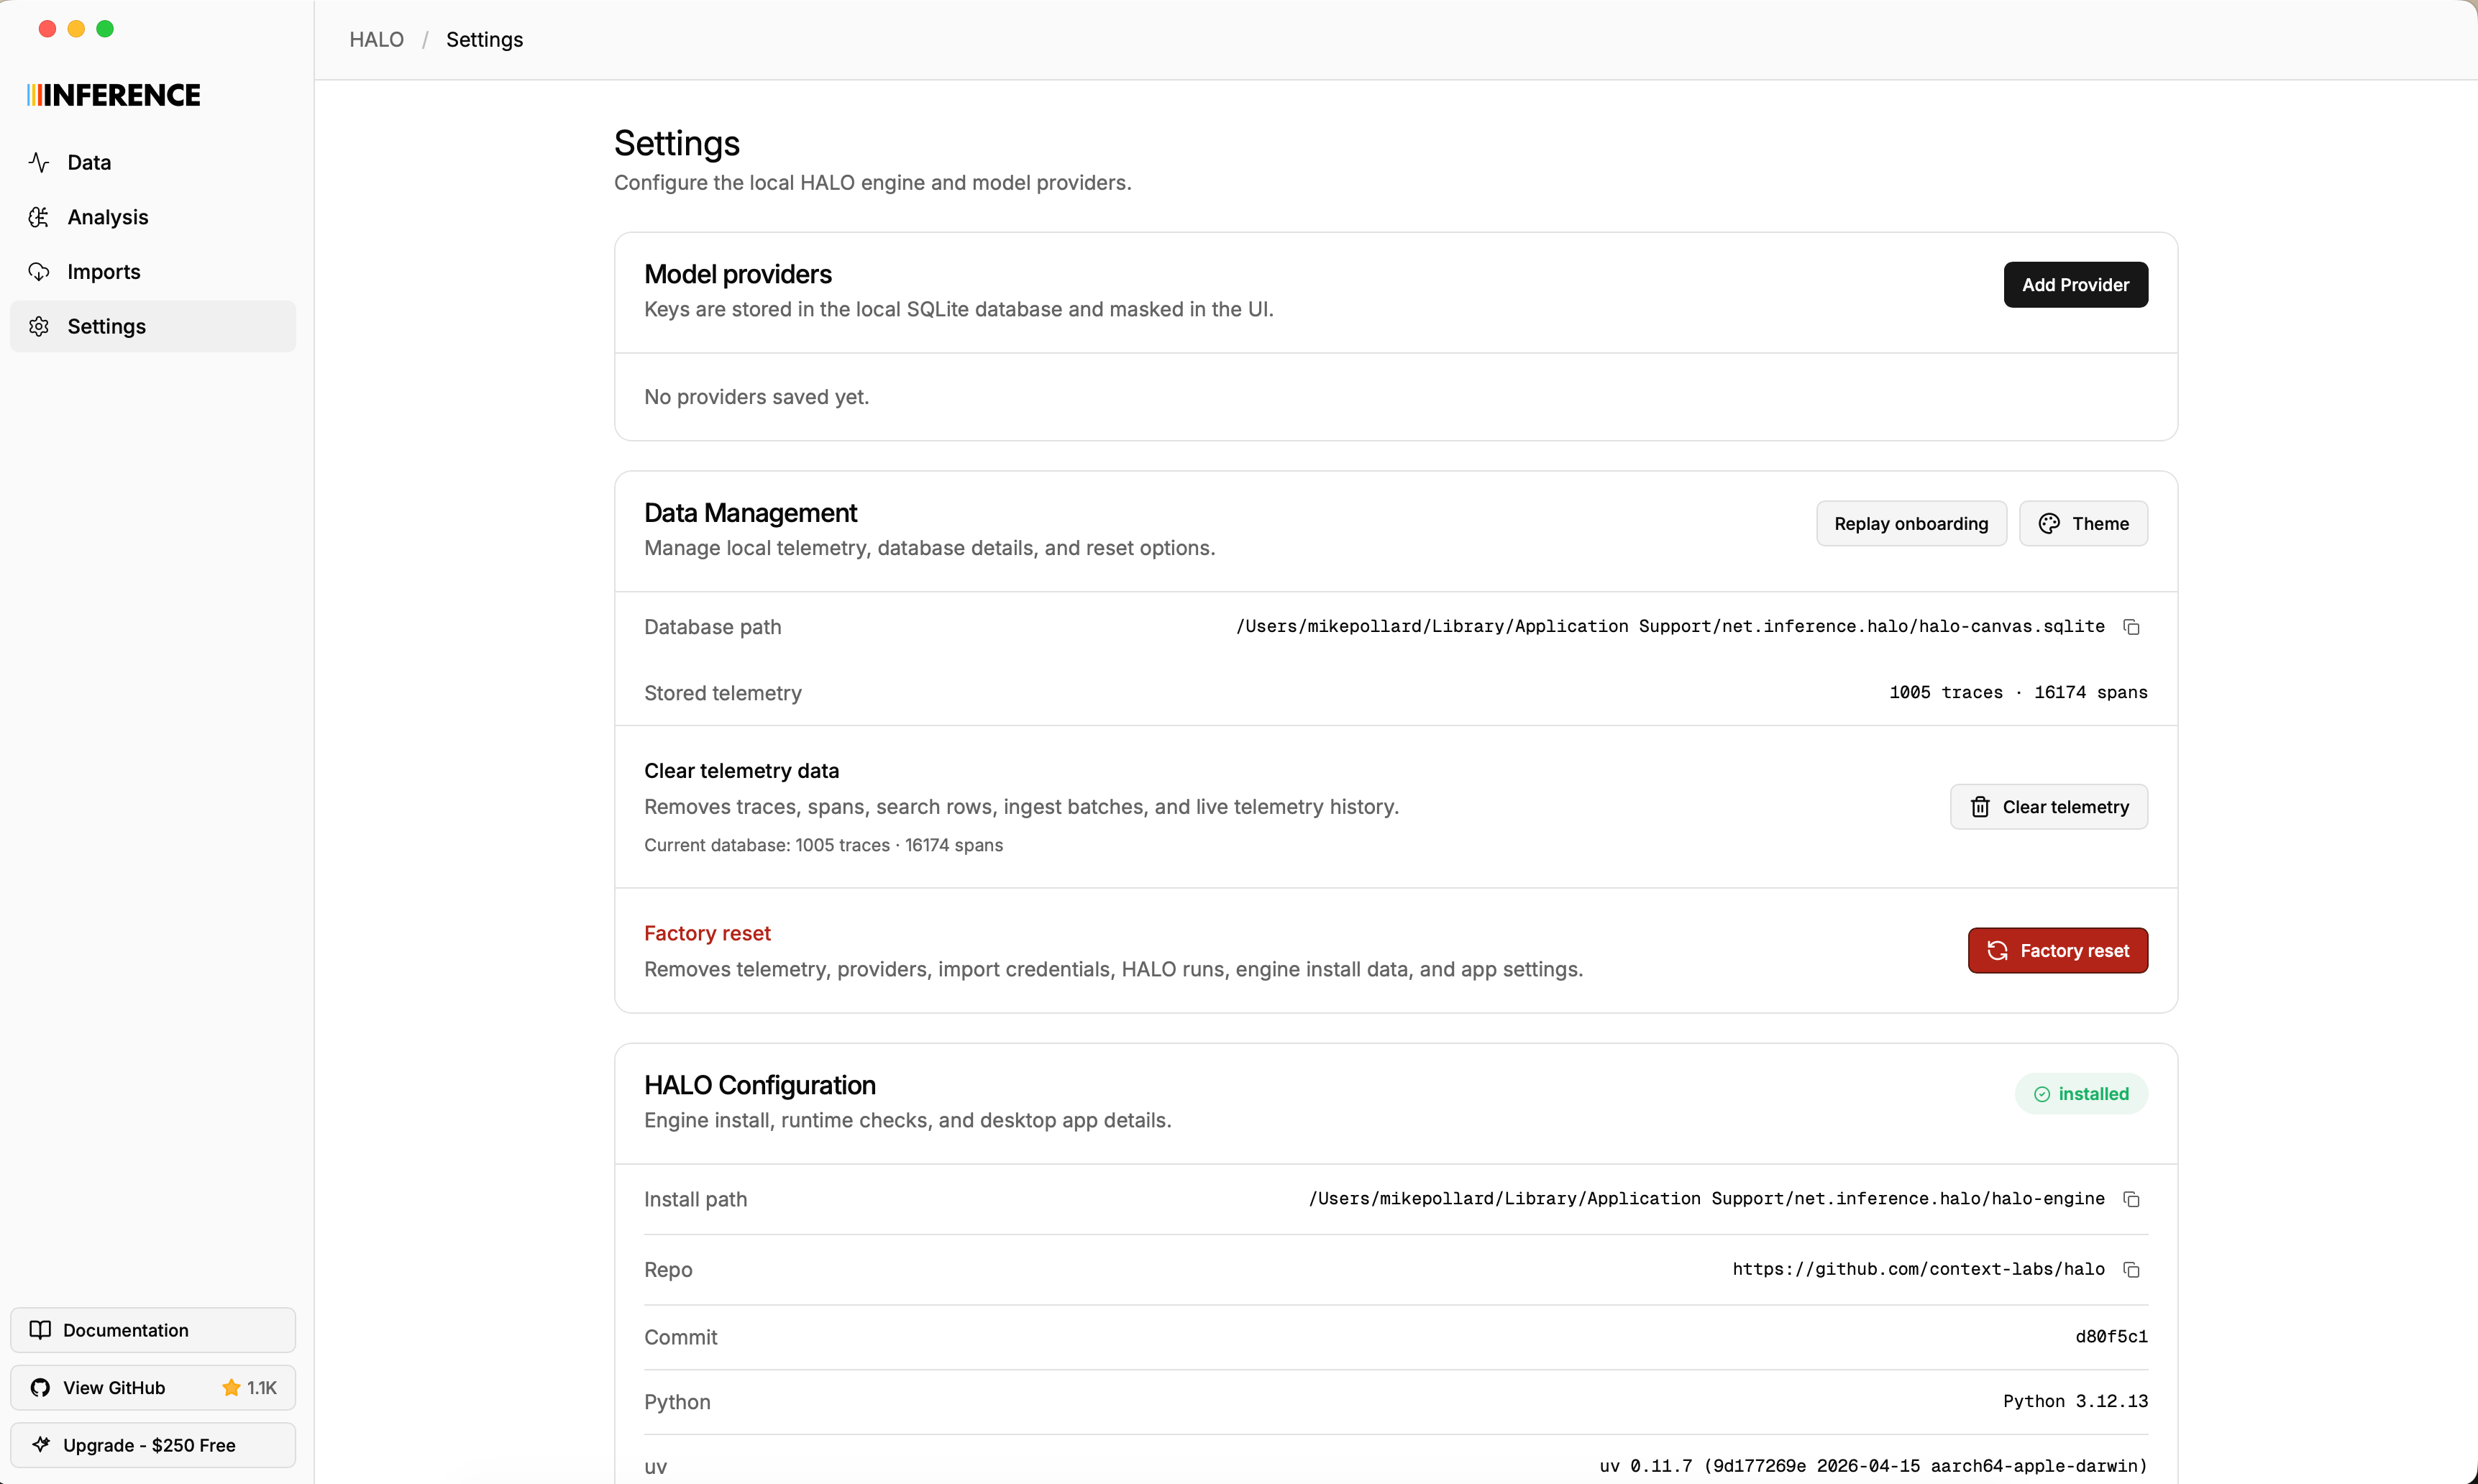Click the GitHub star count 1.1K
This screenshot has height=1484, width=2478.
(x=250, y=1388)
